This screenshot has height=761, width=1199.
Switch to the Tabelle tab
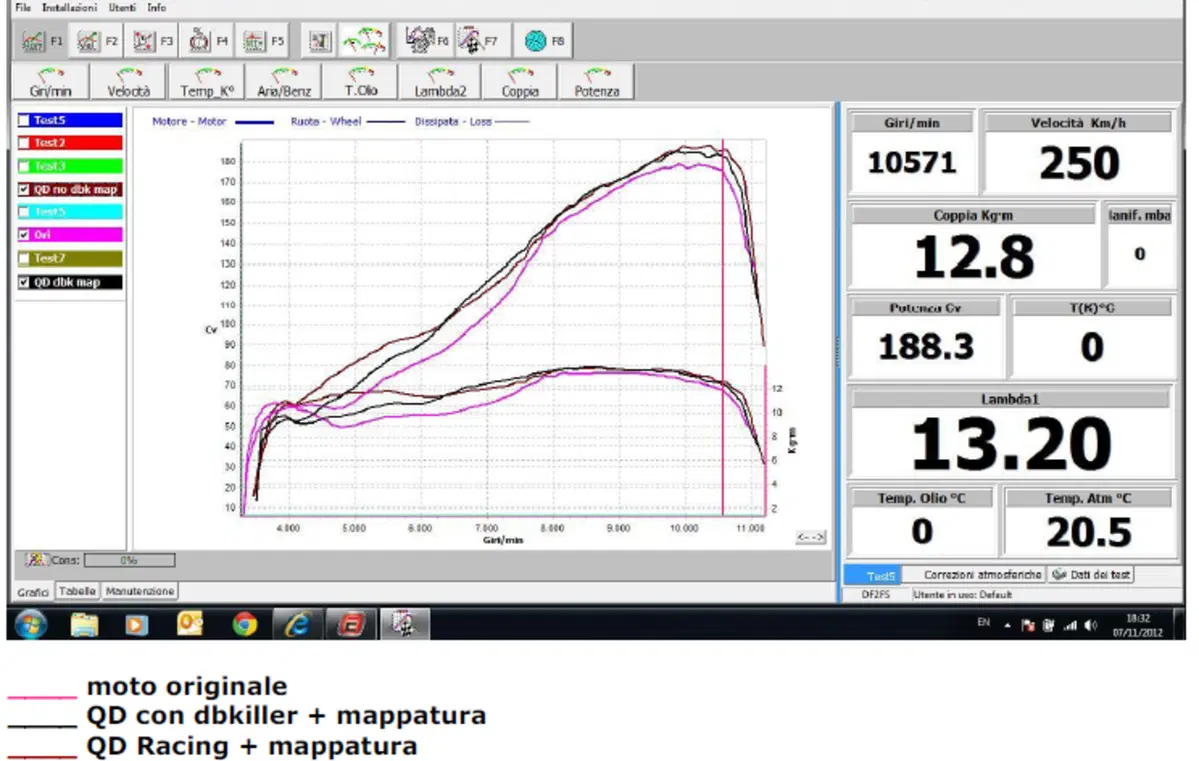pos(77,591)
